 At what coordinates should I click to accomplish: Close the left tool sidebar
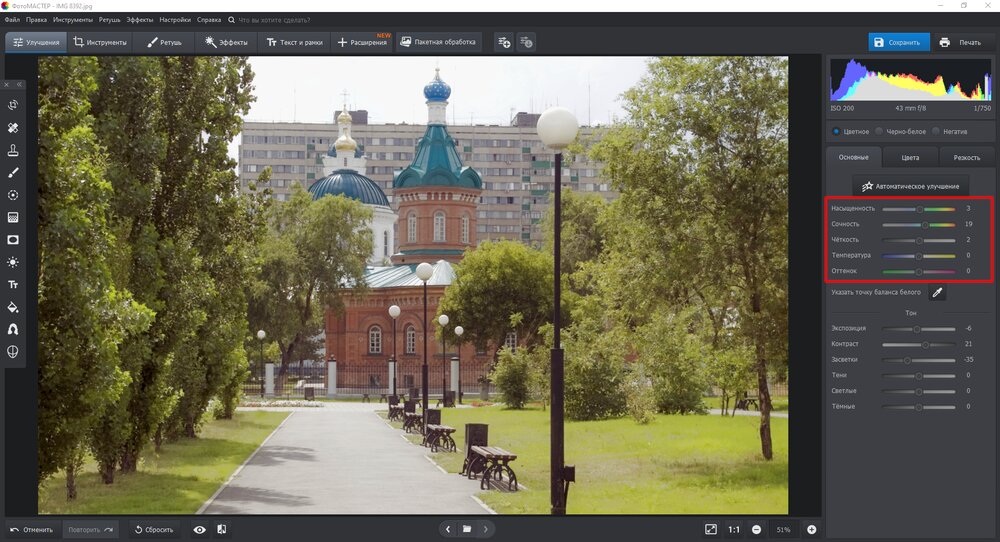[6, 84]
